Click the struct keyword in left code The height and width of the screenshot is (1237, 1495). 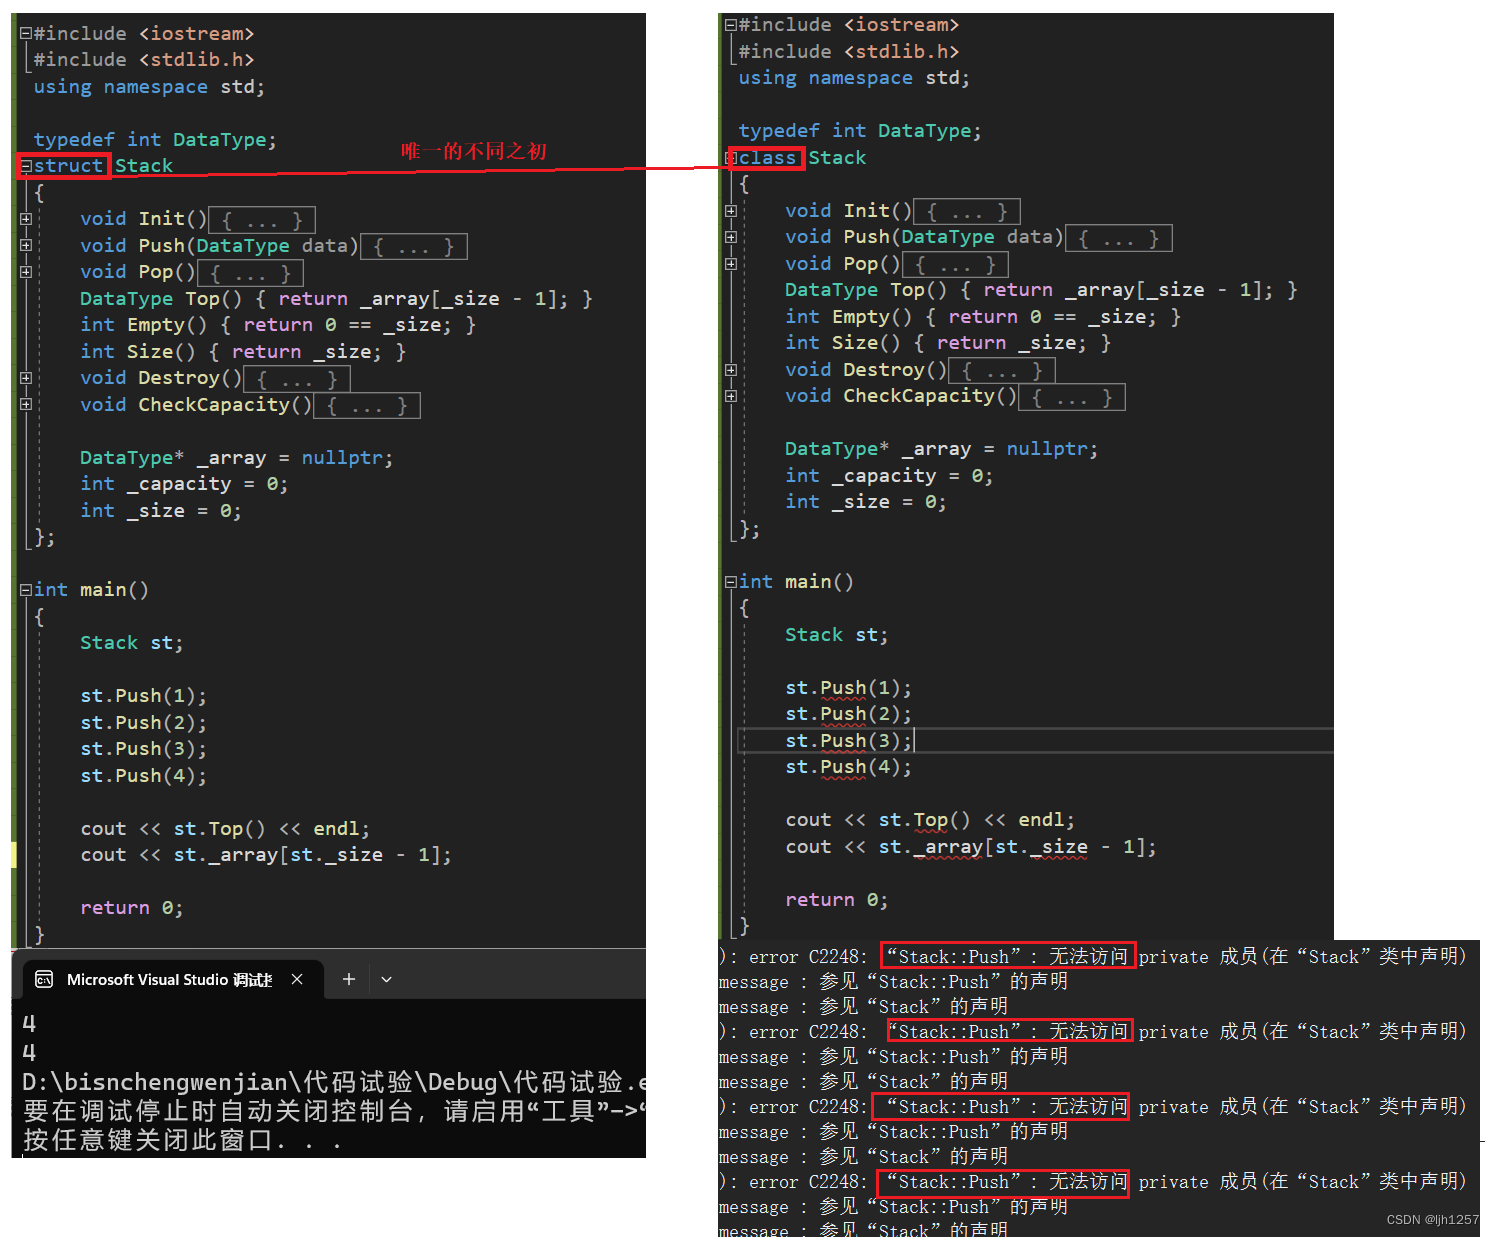point(68,166)
